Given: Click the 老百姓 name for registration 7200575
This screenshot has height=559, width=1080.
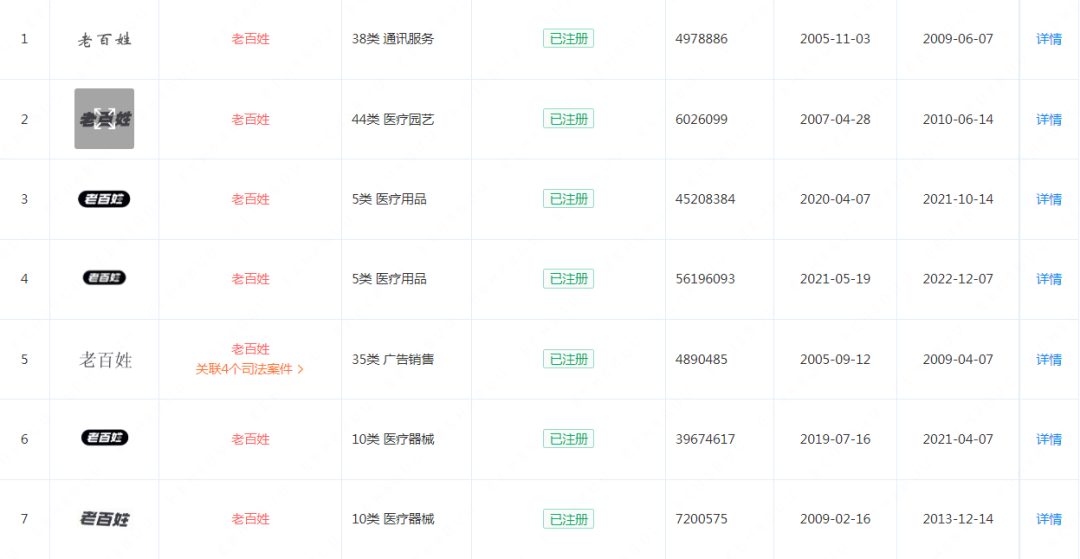Looking at the screenshot, I should point(250,518).
